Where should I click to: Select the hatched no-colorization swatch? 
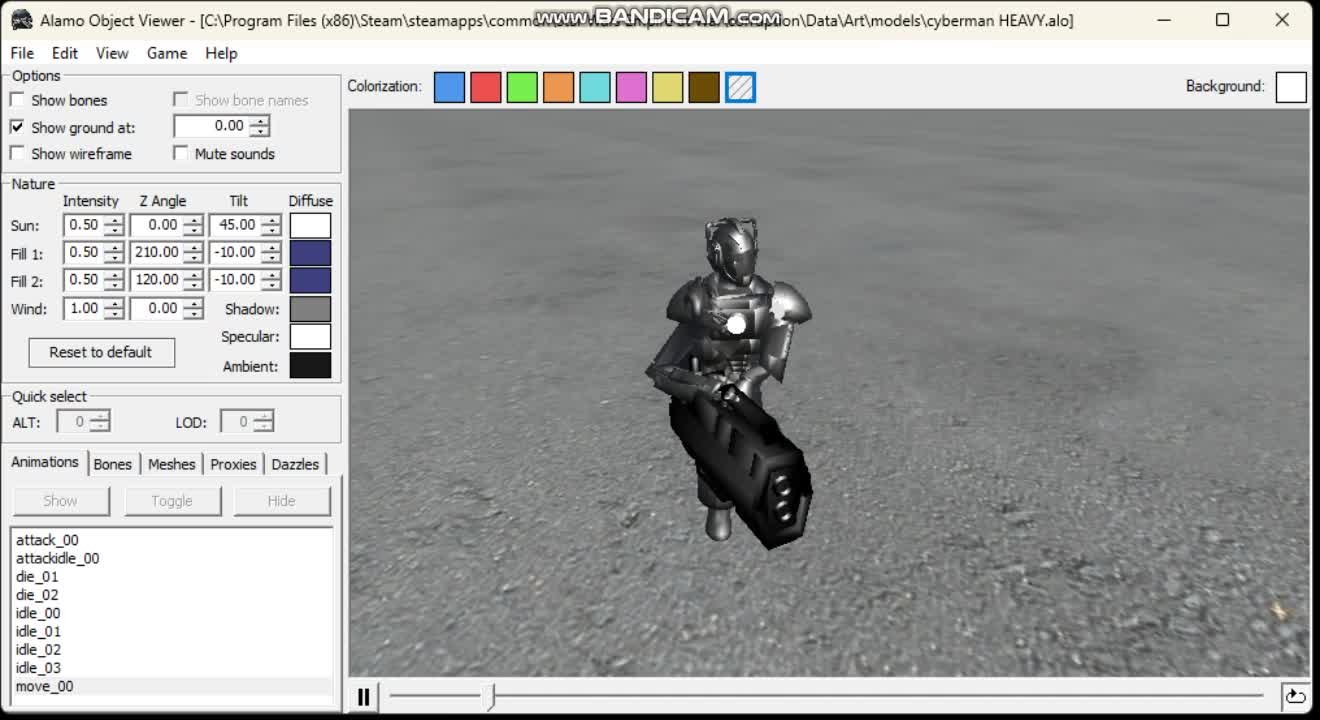[x=740, y=87]
